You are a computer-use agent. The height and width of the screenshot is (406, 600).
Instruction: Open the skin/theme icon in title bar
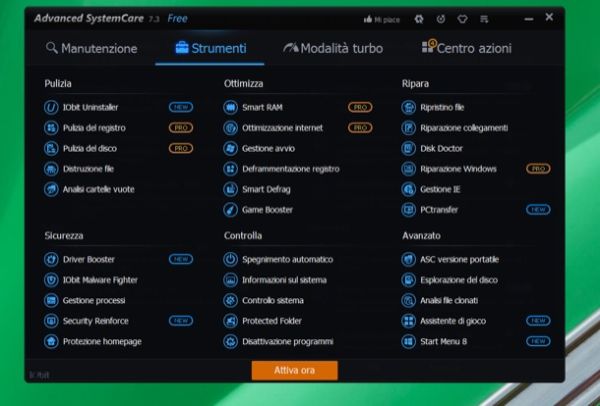pyautogui.click(x=419, y=19)
